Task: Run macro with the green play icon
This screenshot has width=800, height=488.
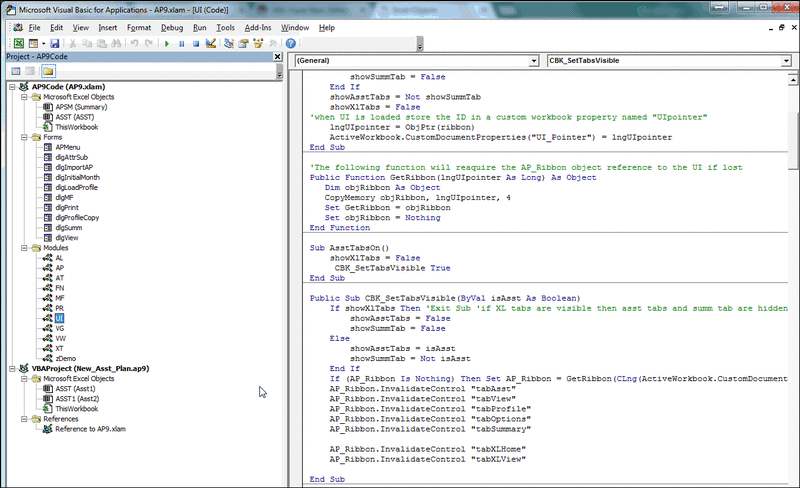Action: (167, 44)
